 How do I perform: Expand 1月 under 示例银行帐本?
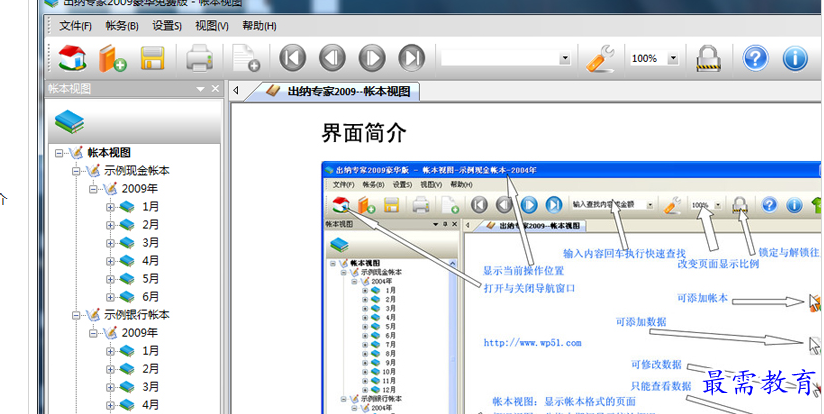coord(110,351)
